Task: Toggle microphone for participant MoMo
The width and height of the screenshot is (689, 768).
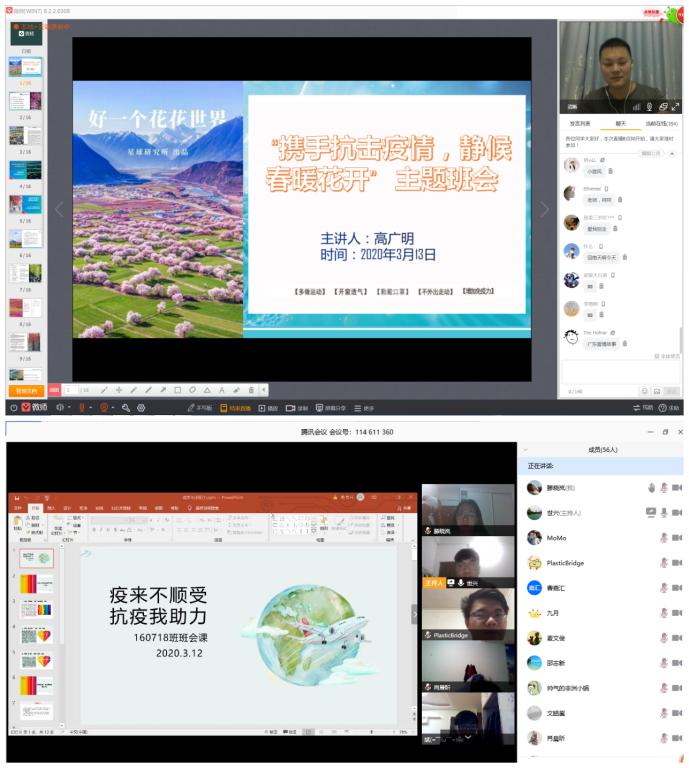Action: 663,538
